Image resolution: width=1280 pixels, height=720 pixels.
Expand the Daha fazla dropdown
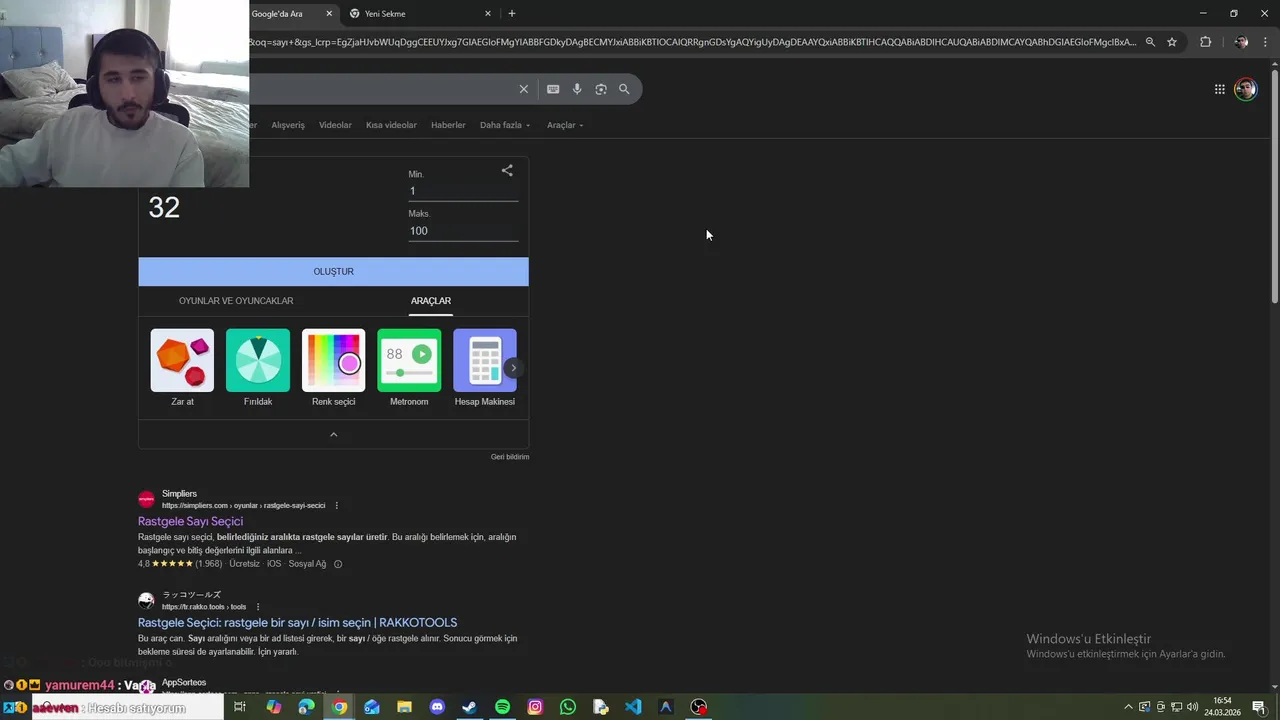click(x=505, y=125)
